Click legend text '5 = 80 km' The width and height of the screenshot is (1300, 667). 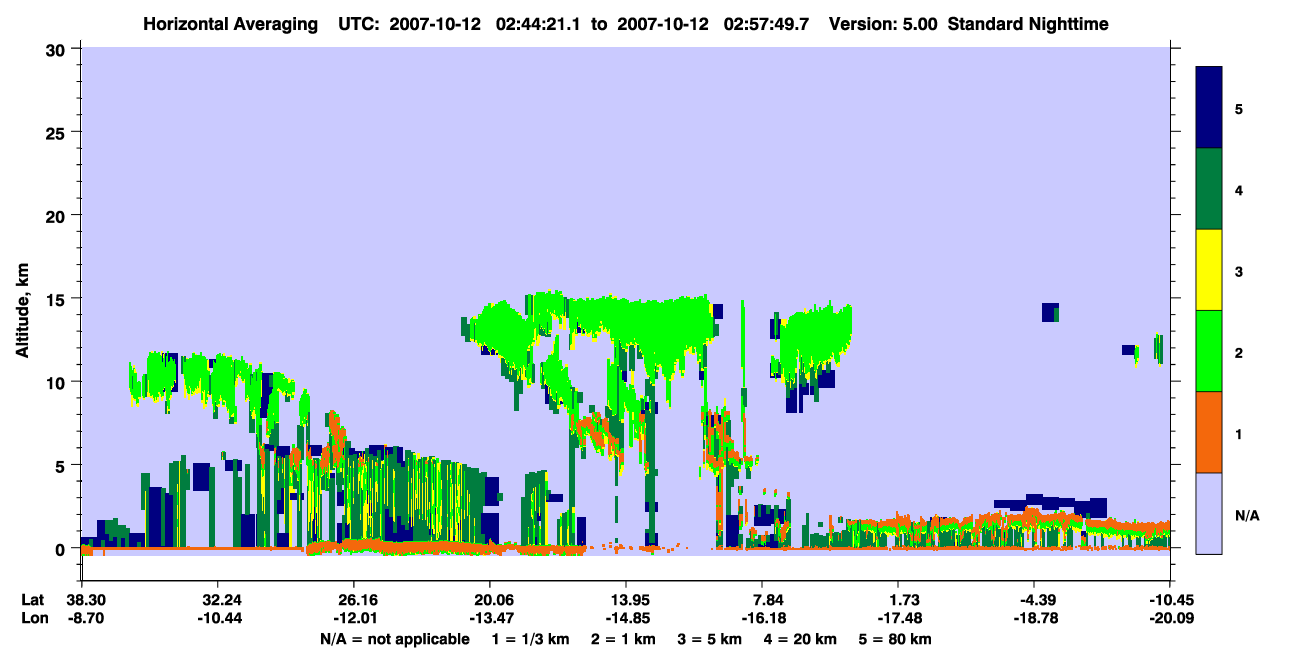tap(895, 639)
